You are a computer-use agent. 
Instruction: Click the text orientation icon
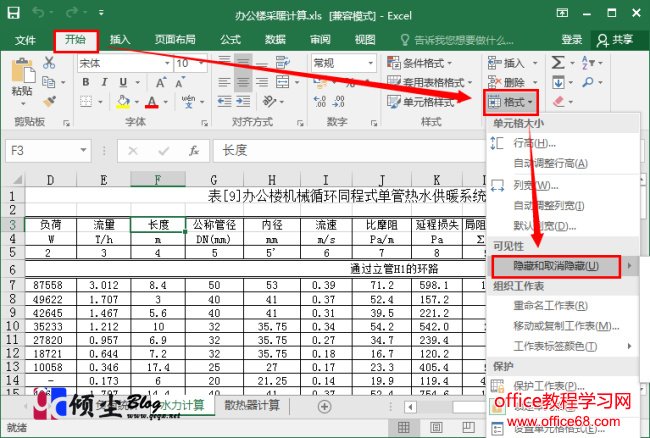pyautogui.click(x=269, y=101)
